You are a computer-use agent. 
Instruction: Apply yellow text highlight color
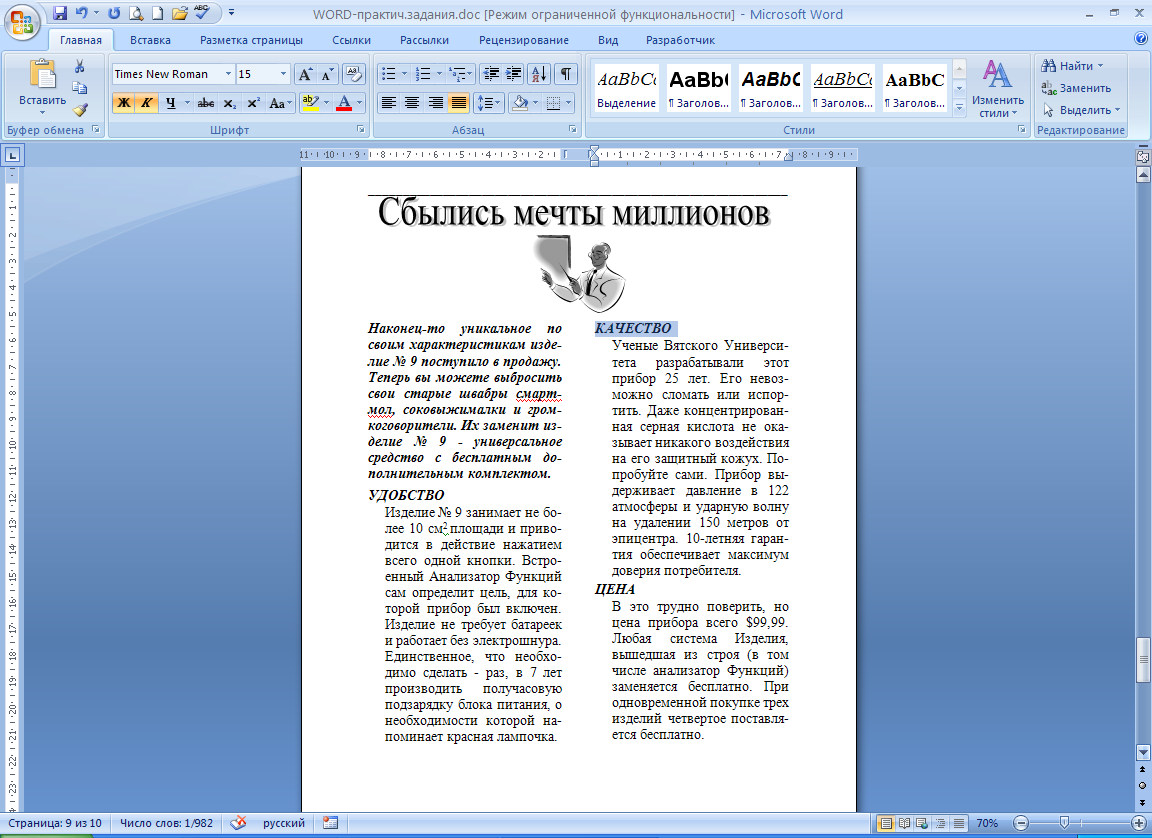(x=310, y=103)
